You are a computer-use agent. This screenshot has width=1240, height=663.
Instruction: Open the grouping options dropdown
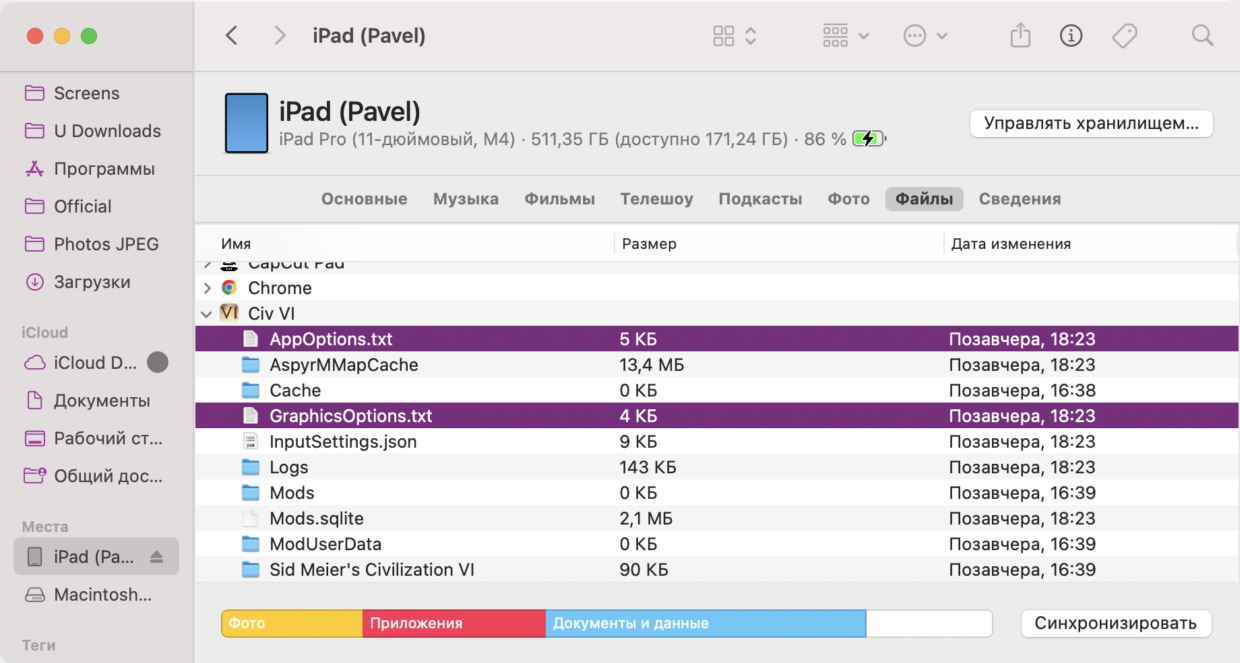point(845,36)
